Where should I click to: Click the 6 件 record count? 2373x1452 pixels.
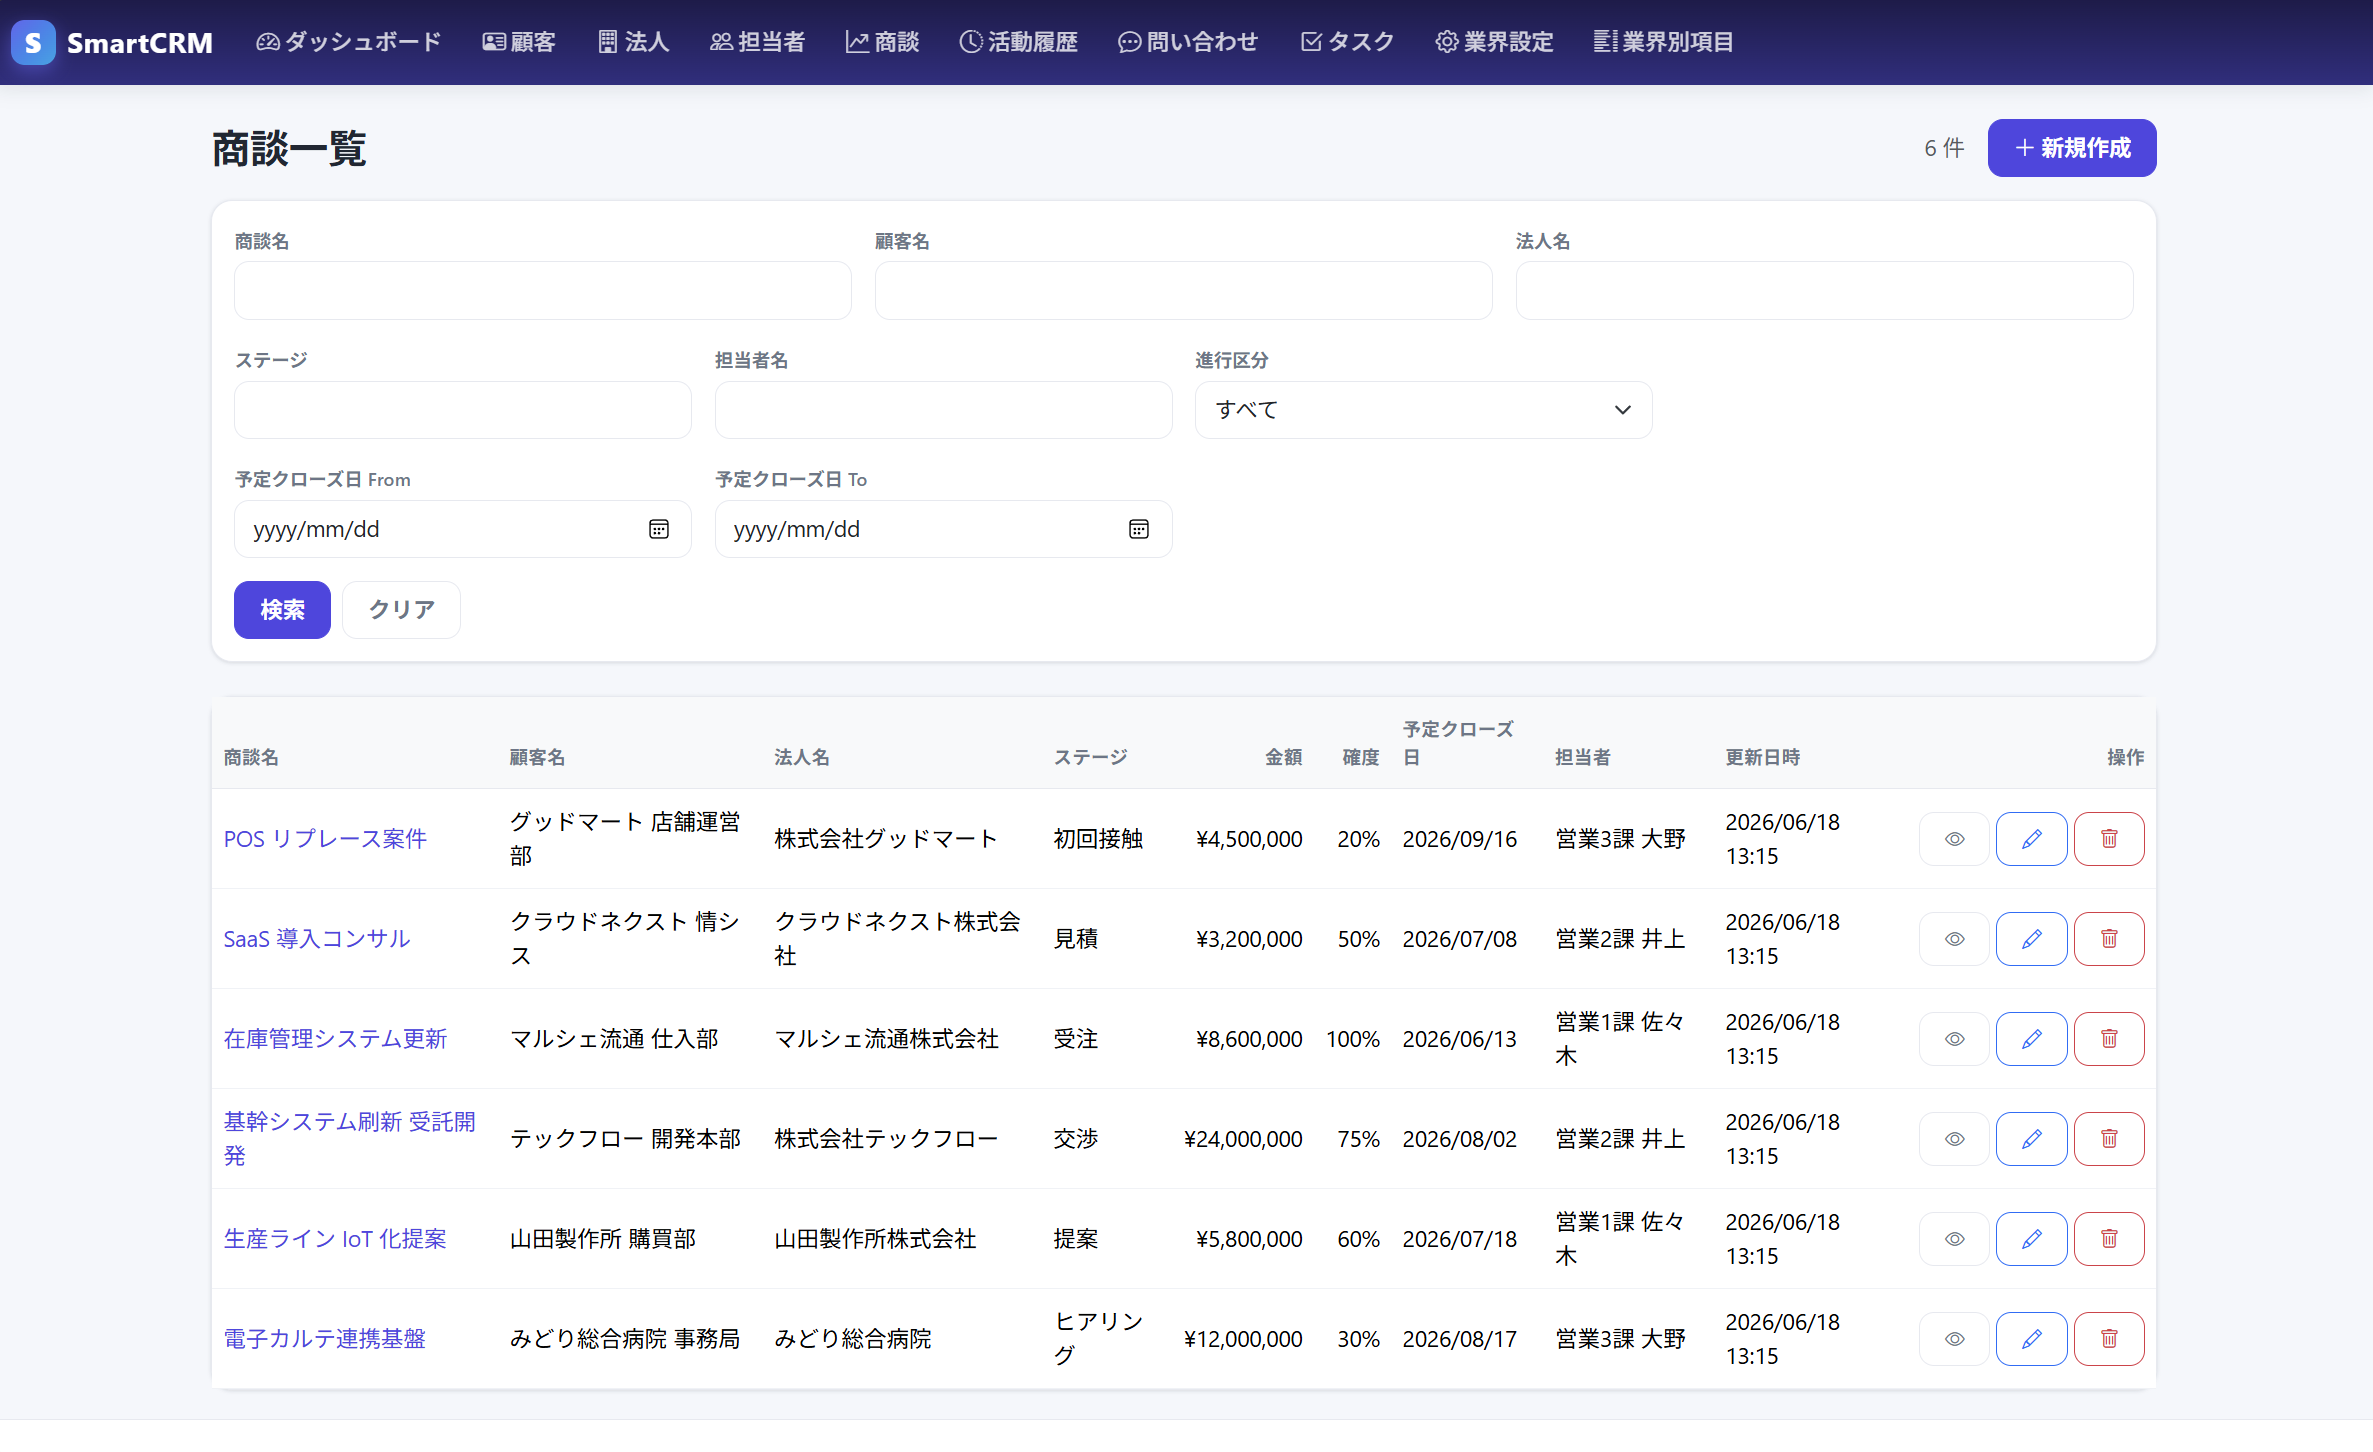click(x=1944, y=148)
